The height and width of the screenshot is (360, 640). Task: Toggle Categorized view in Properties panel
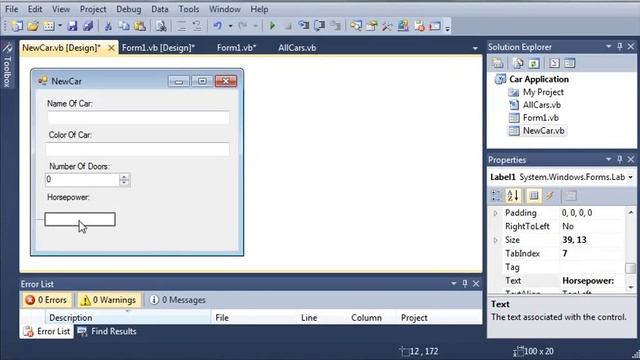[496, 196]
